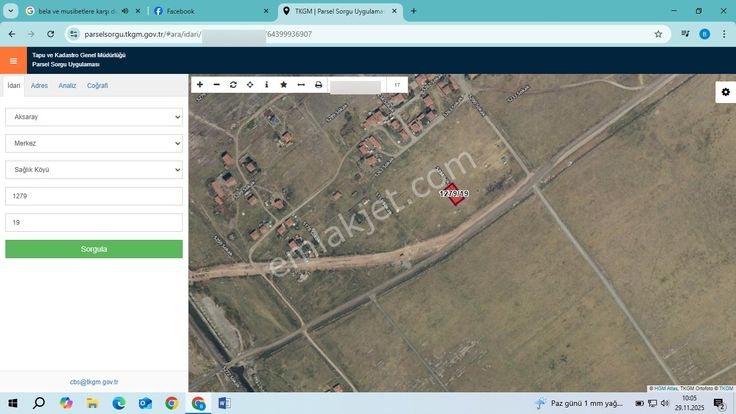Expand the Sağlık Köyü neighborhood dropdown

94,169
